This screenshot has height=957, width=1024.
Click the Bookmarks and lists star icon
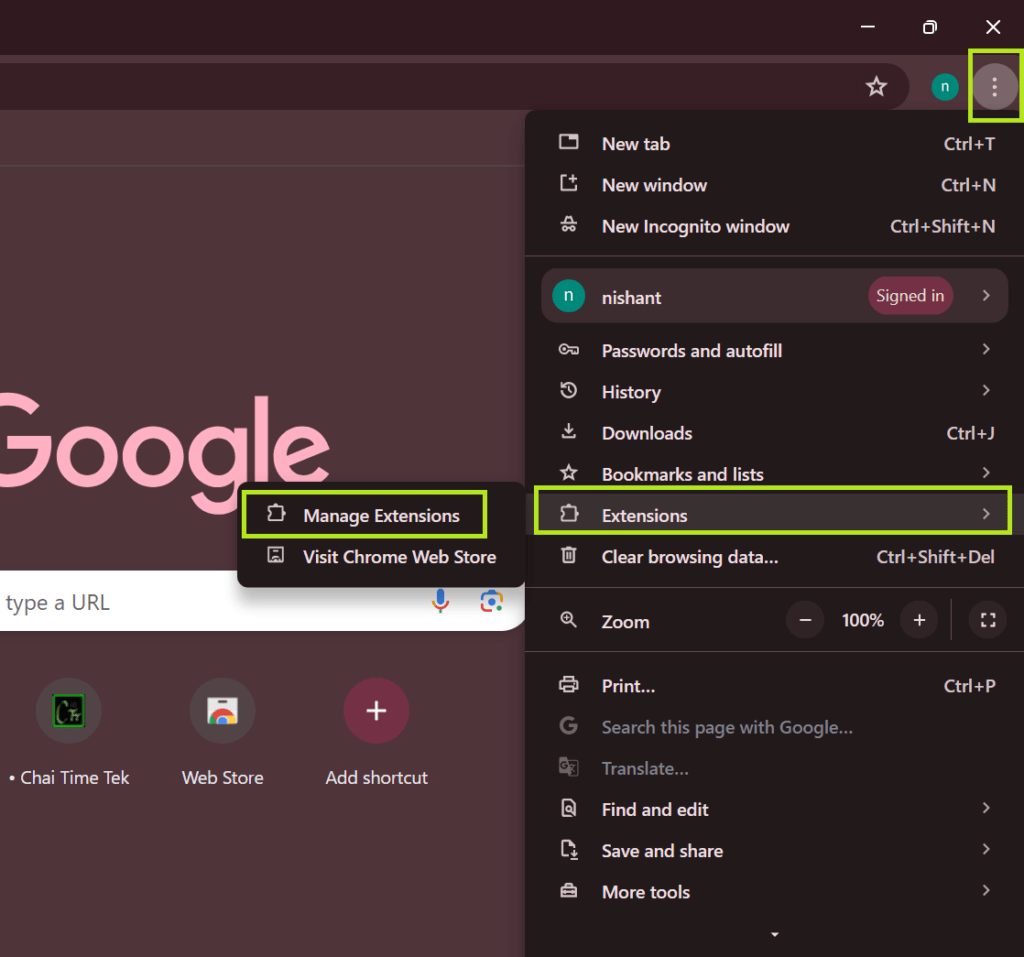[x=569, y=472]
